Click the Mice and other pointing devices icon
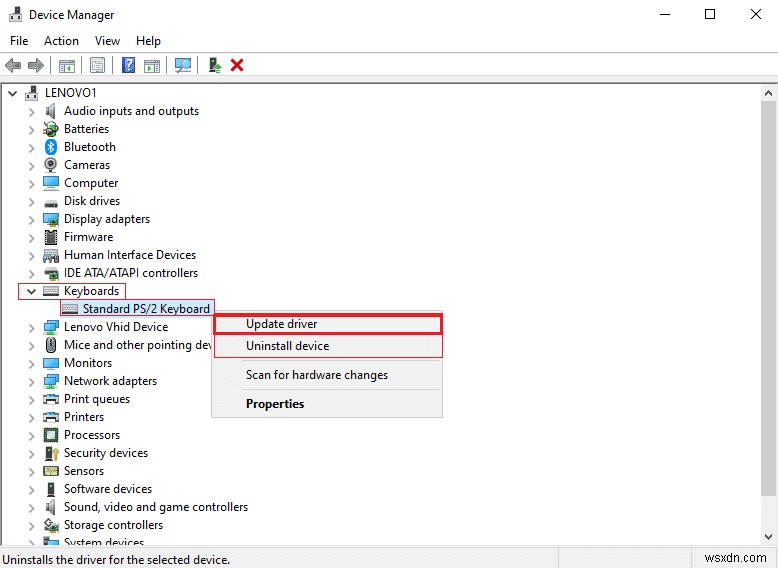 [51, 345]
